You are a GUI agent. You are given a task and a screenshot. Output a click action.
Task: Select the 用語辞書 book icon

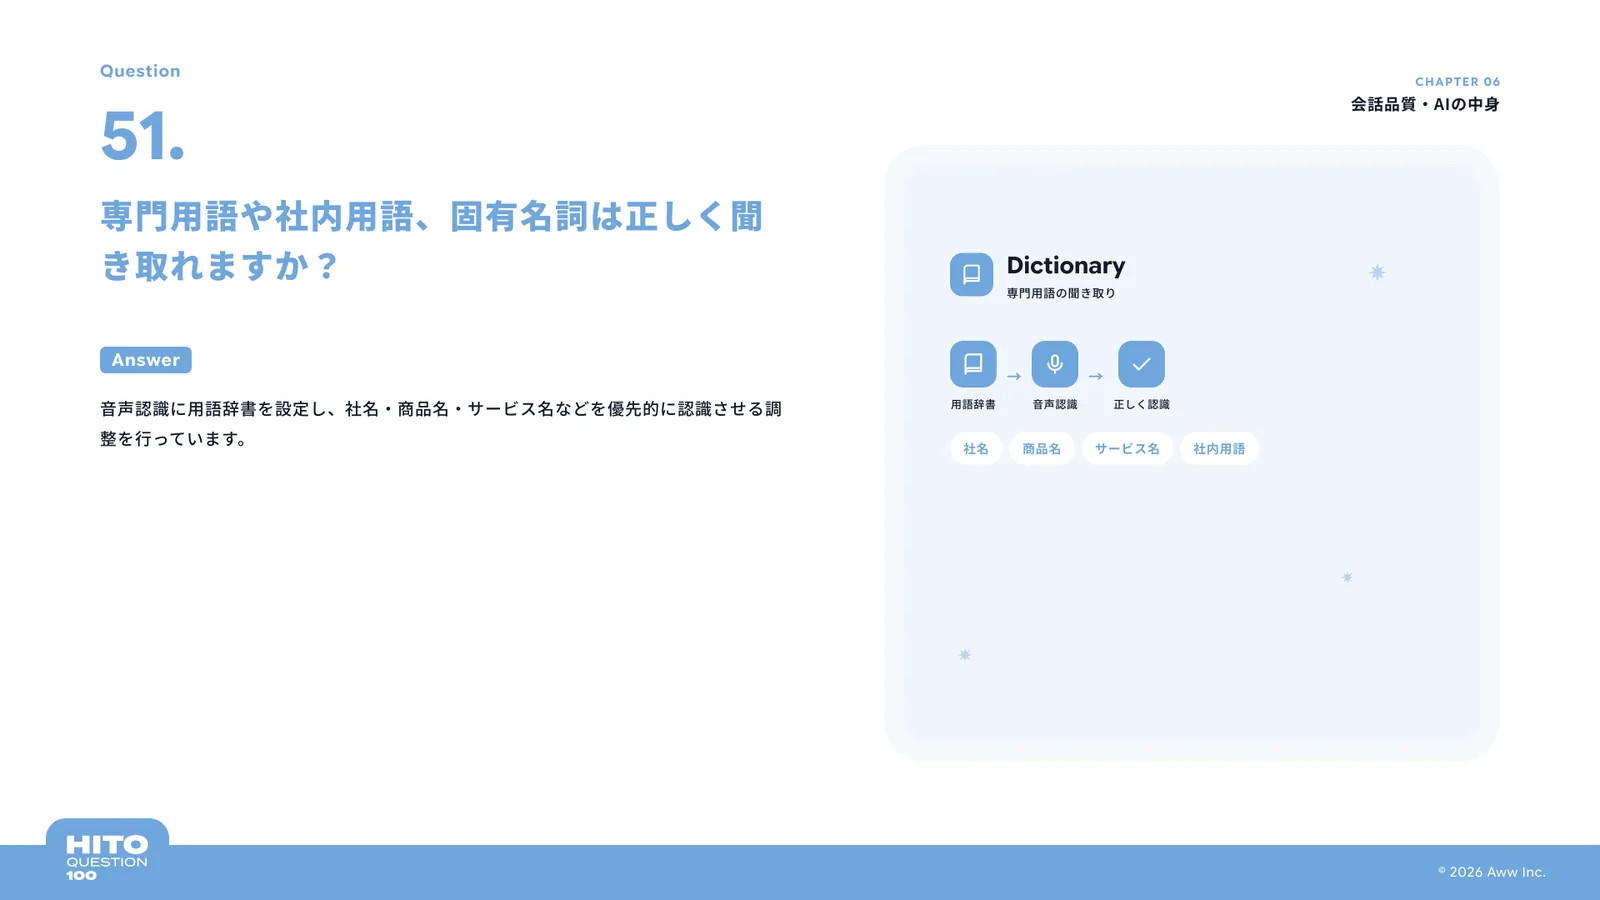click(973, 364)
